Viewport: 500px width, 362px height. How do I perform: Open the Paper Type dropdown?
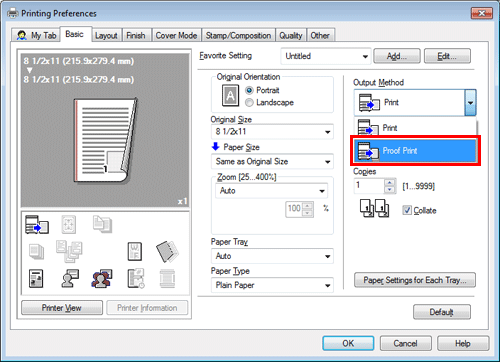(x=272, y=285)
